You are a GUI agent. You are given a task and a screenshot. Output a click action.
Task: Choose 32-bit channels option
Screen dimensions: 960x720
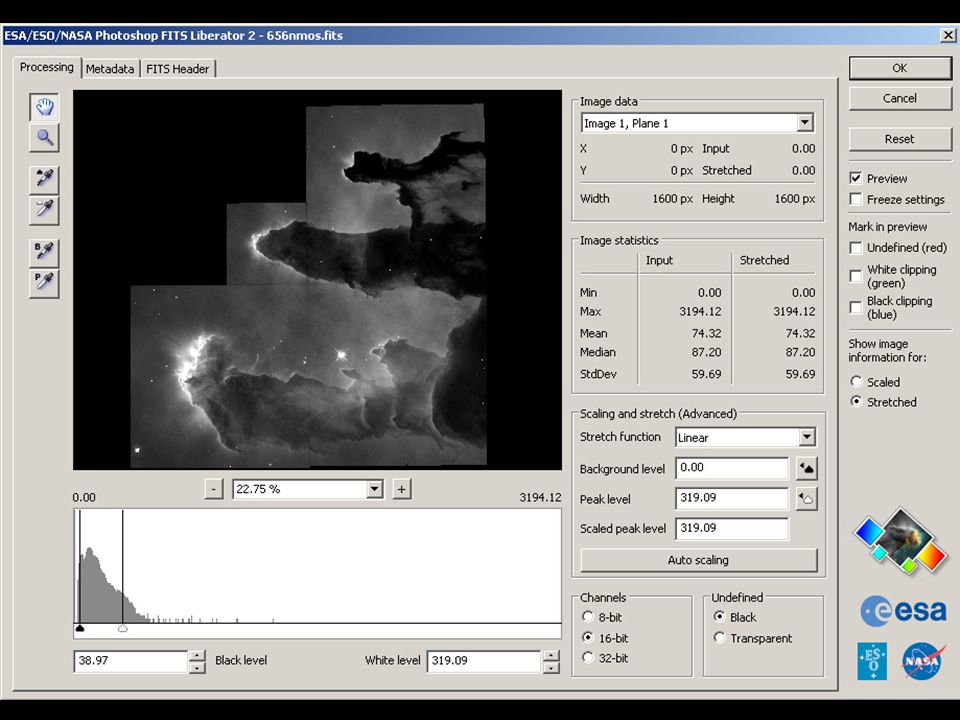[x=588, y=658]
